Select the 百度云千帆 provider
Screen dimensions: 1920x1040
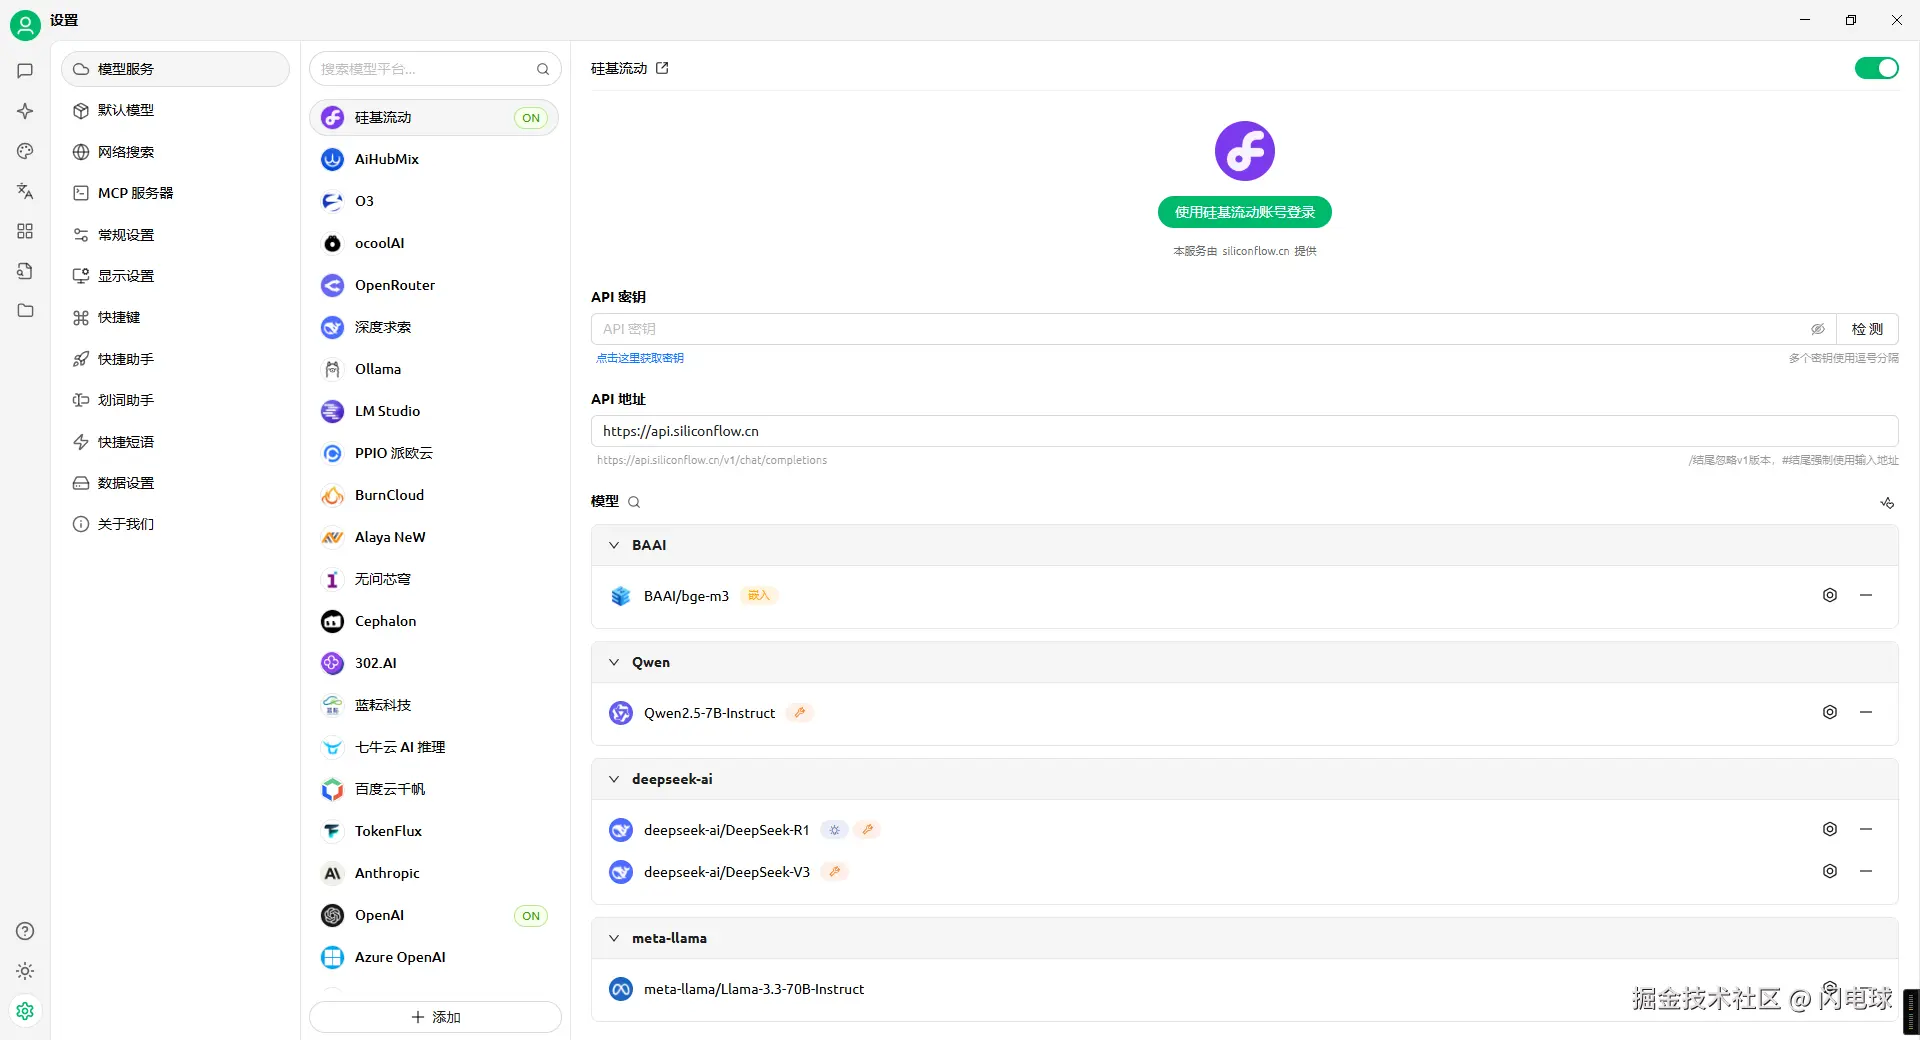pyautogui.click(x=434, y=789)
